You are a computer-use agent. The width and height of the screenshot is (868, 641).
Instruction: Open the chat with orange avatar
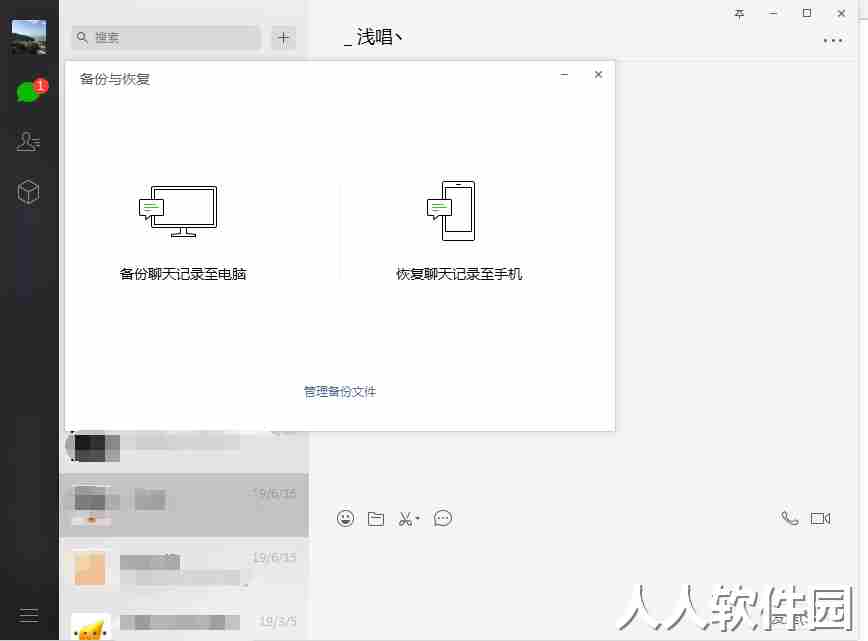point(184,569)
